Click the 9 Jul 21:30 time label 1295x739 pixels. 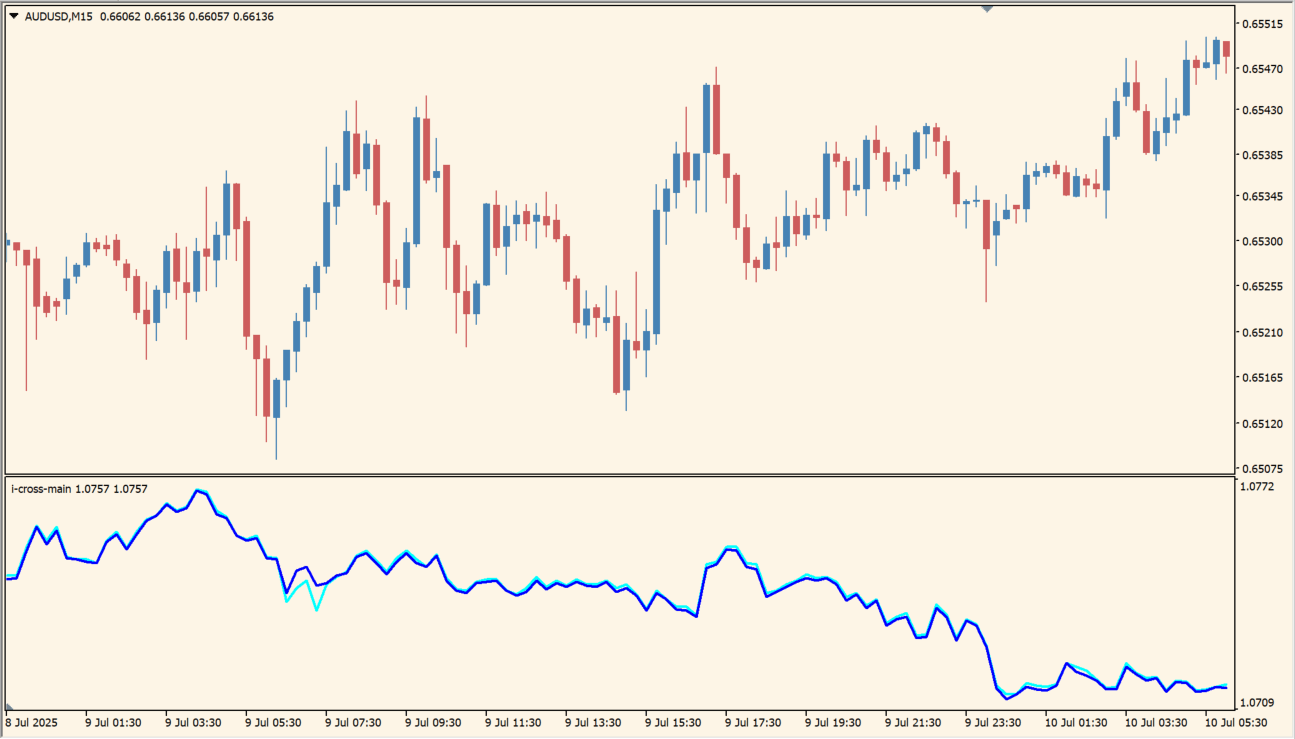[x=913, y=722]
